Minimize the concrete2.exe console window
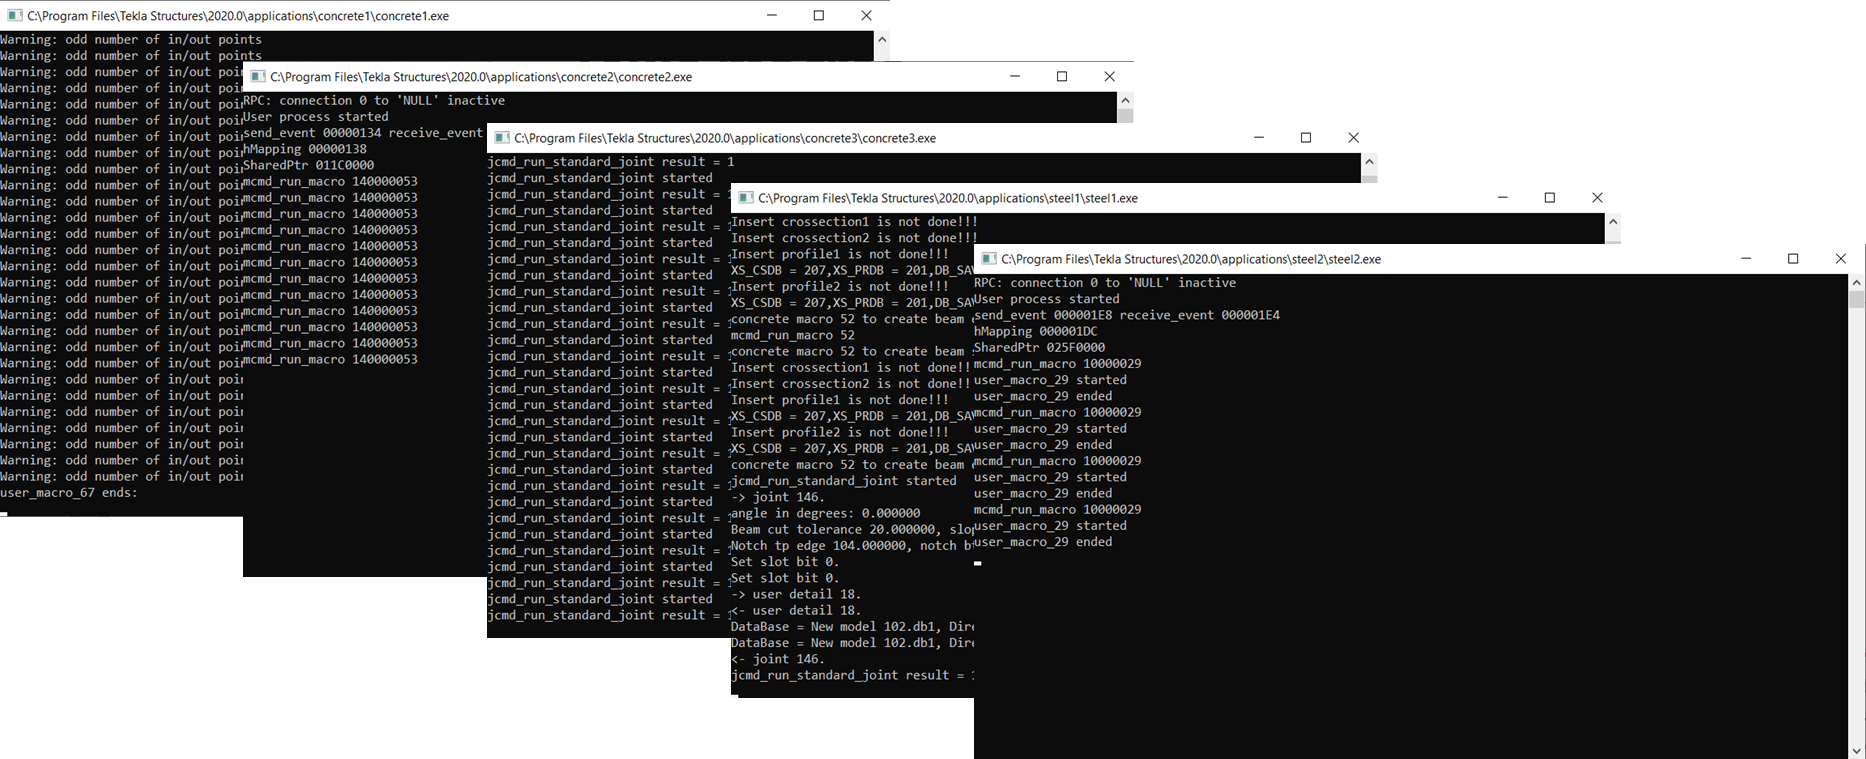Viewport: 1866px width, 759px height. (1015, 77)
